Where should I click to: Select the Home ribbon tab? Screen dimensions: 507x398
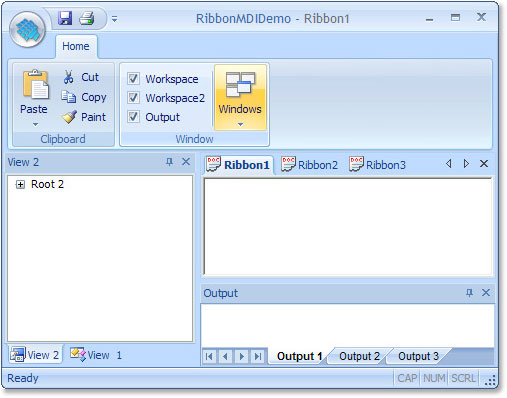76,46
